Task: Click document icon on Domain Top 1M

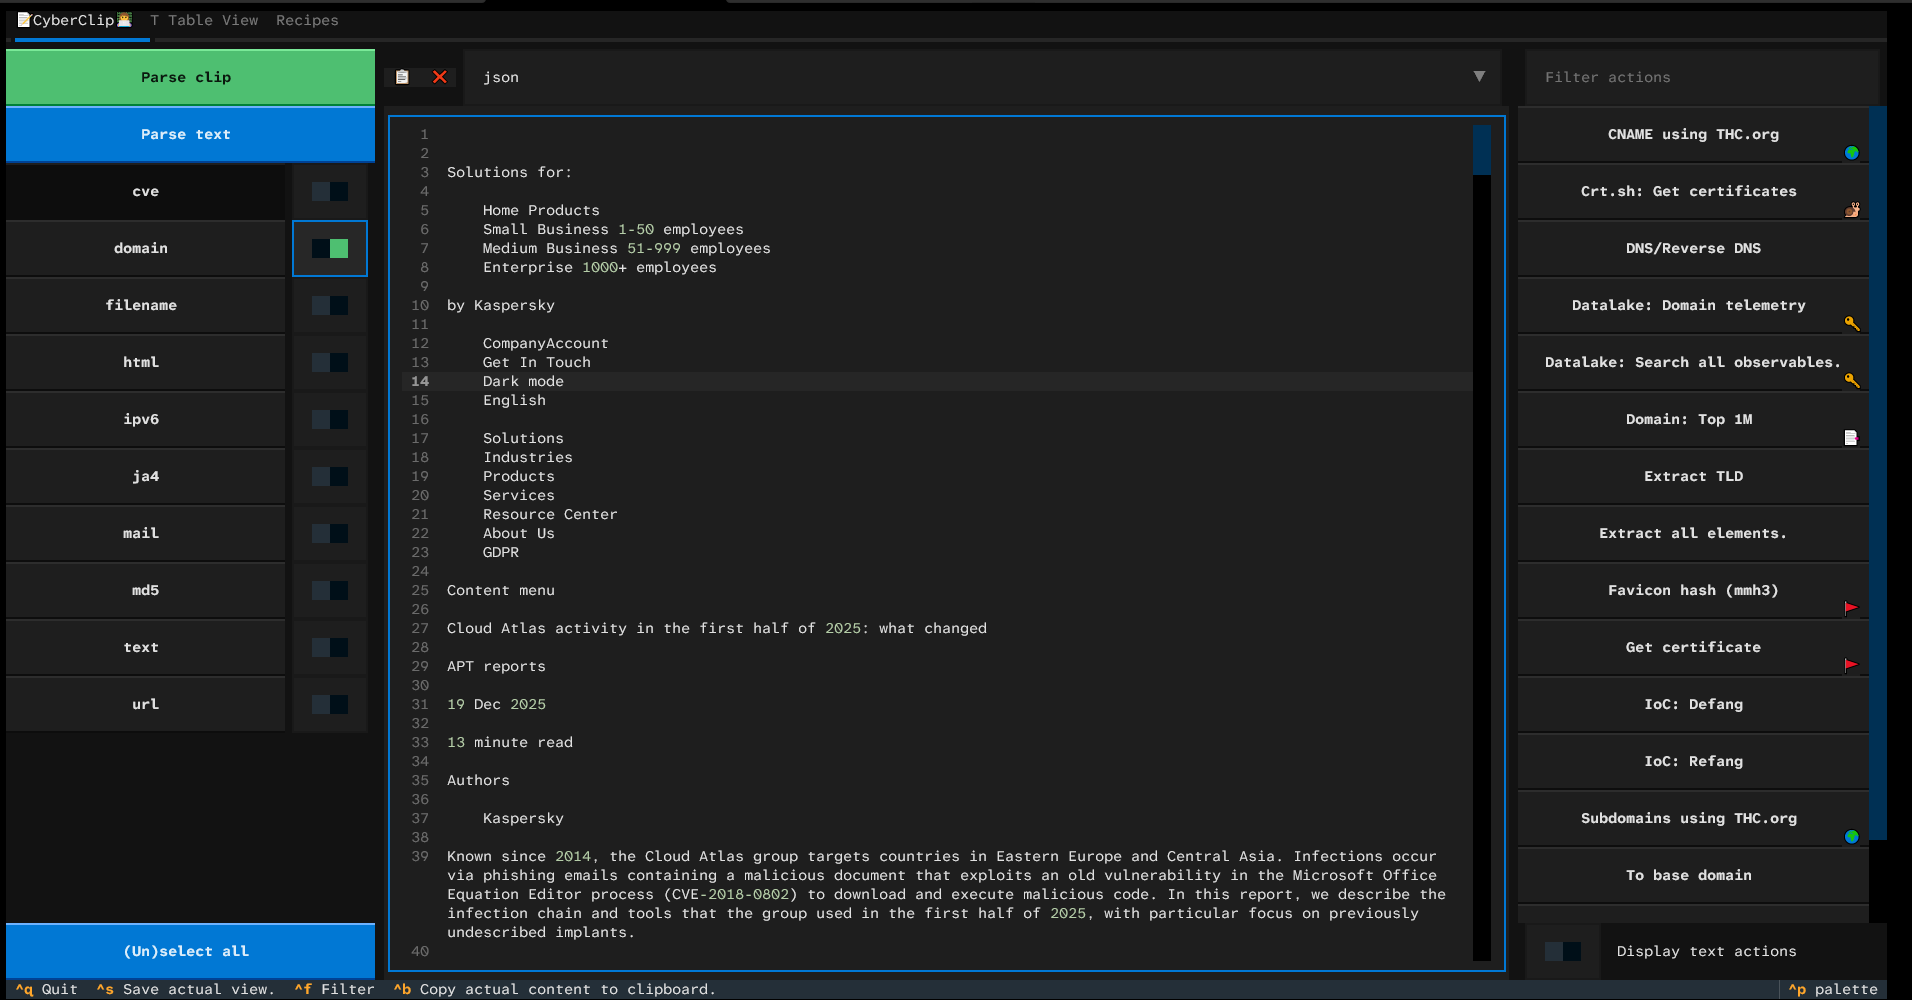Action: [1850, 437]
